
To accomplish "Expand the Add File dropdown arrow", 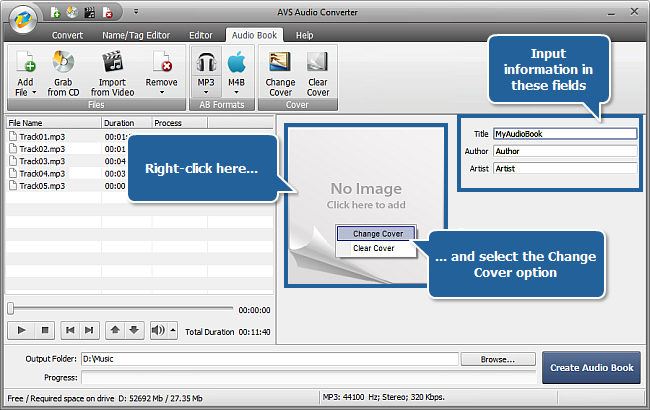I will [34, 92].
